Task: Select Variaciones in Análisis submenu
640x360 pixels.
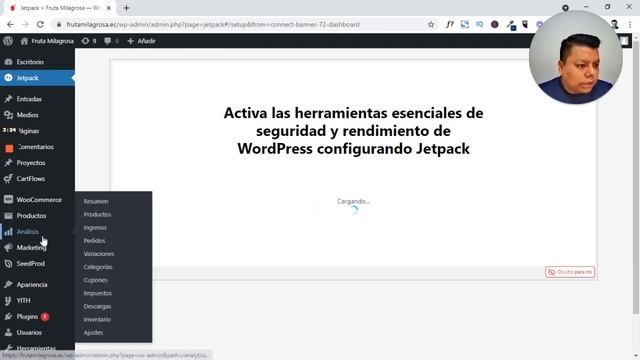Action: 99,254
